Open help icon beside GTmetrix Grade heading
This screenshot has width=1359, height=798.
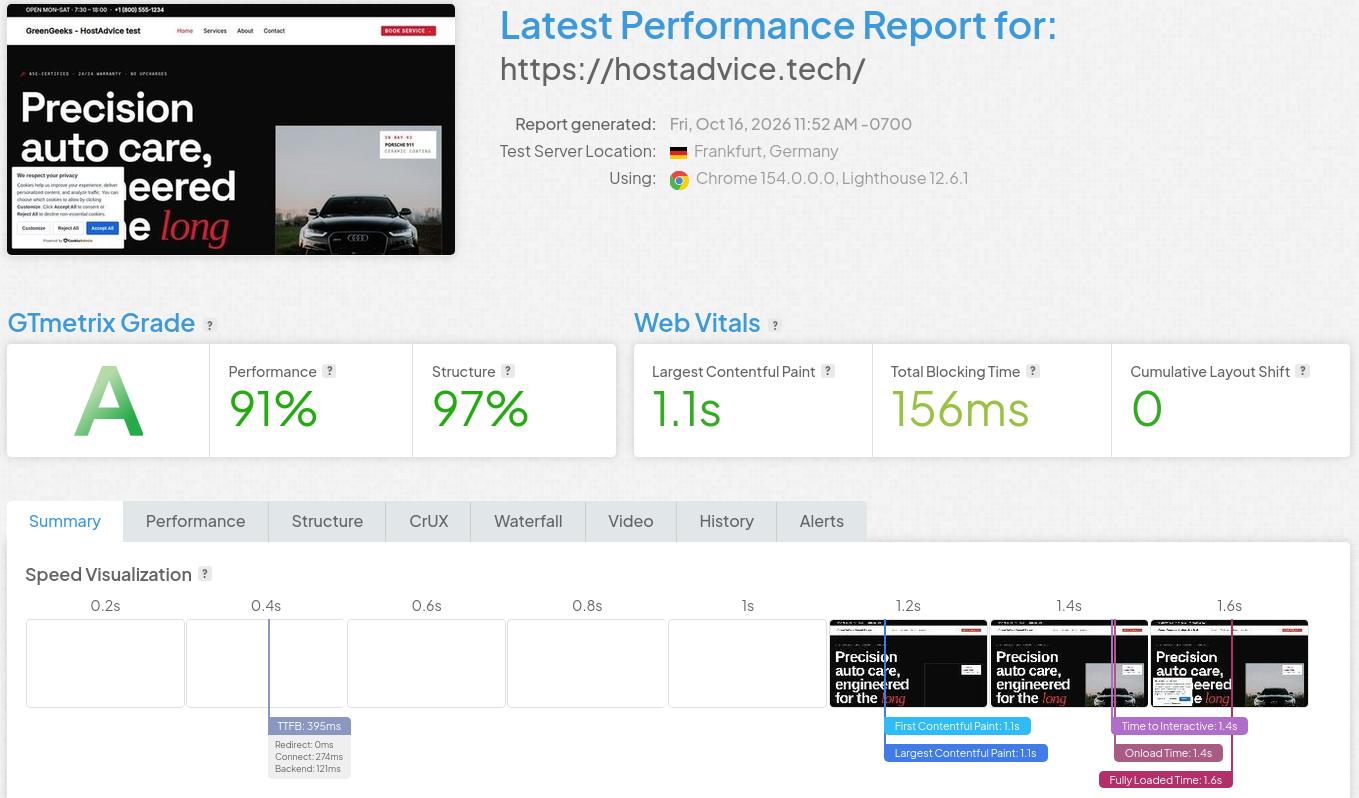pos(210,325)
